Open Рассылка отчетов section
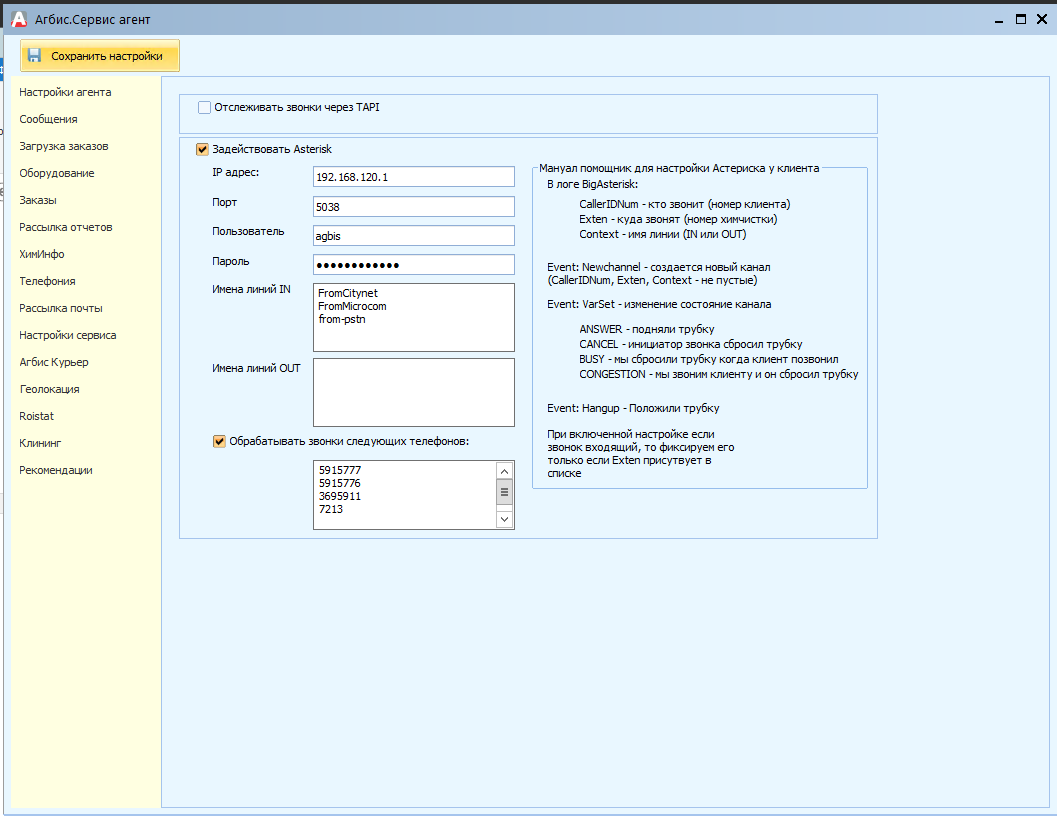 pos(66,227)
